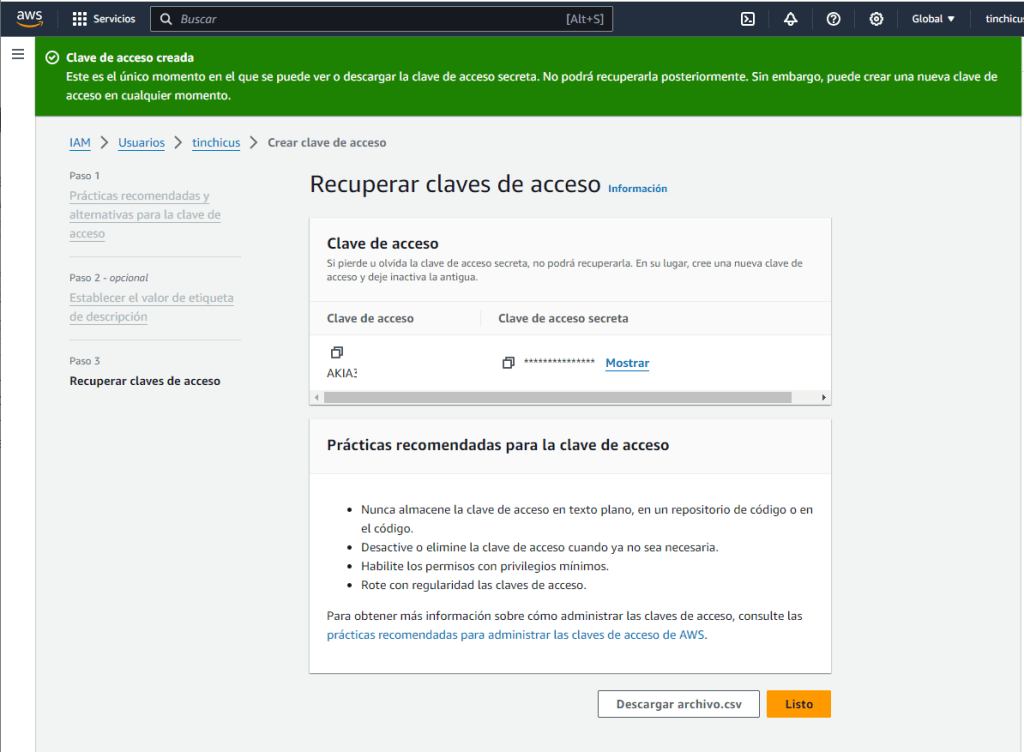Open the tinchicus breadcrumb link
Viewport: 1024px width, 752px height.
tap(216, 143)
